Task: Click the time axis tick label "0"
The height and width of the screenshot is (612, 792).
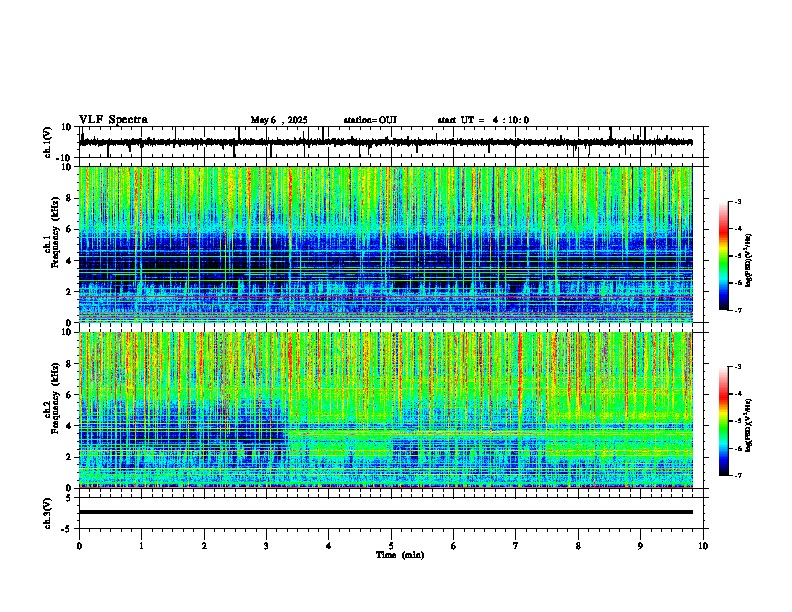Action: click(79, 546)
